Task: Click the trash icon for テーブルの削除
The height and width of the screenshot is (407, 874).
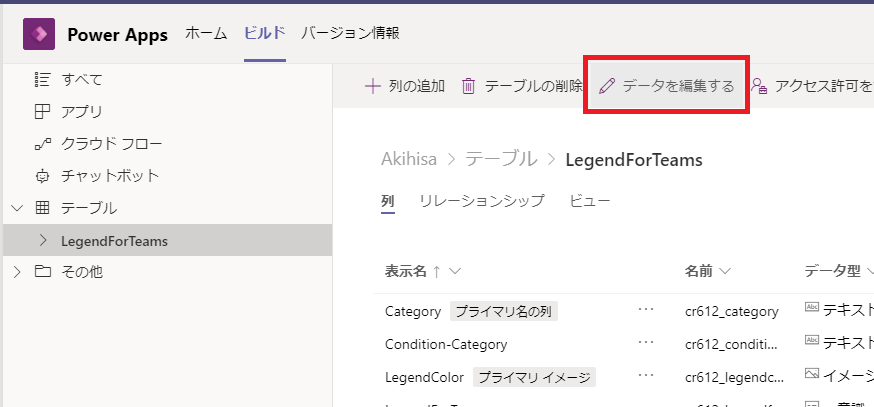Action: (x=469, y=86)
